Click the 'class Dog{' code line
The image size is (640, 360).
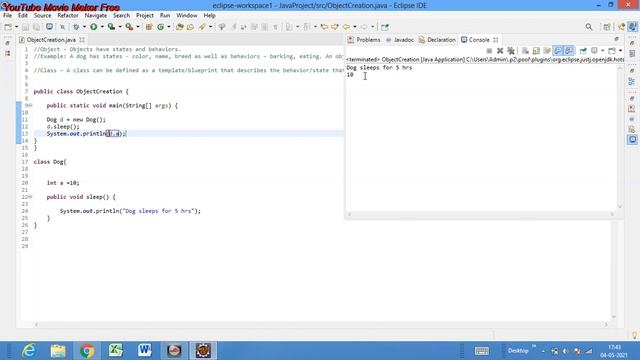point(50,162)
